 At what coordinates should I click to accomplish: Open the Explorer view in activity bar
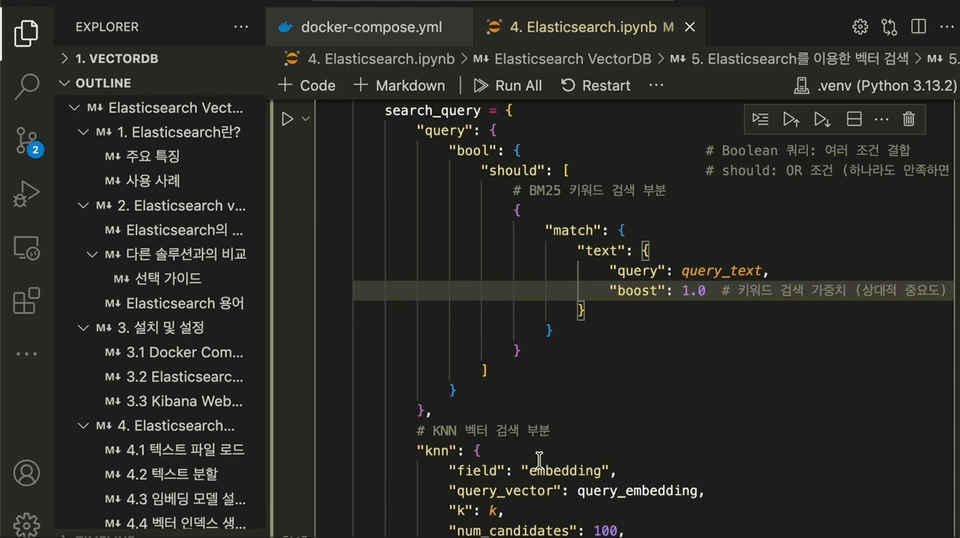click(x=27, y=34)
